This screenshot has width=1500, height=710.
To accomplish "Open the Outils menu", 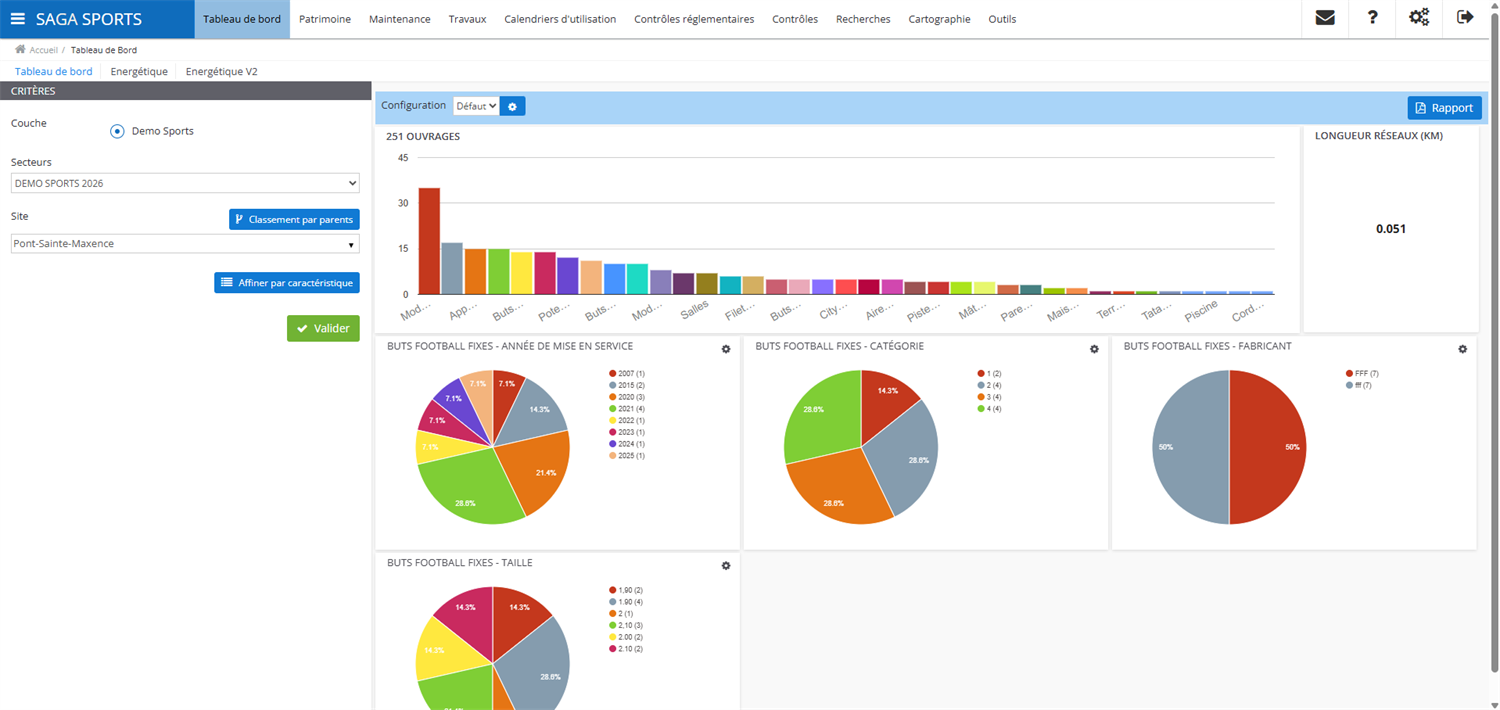I will 1002,19.
